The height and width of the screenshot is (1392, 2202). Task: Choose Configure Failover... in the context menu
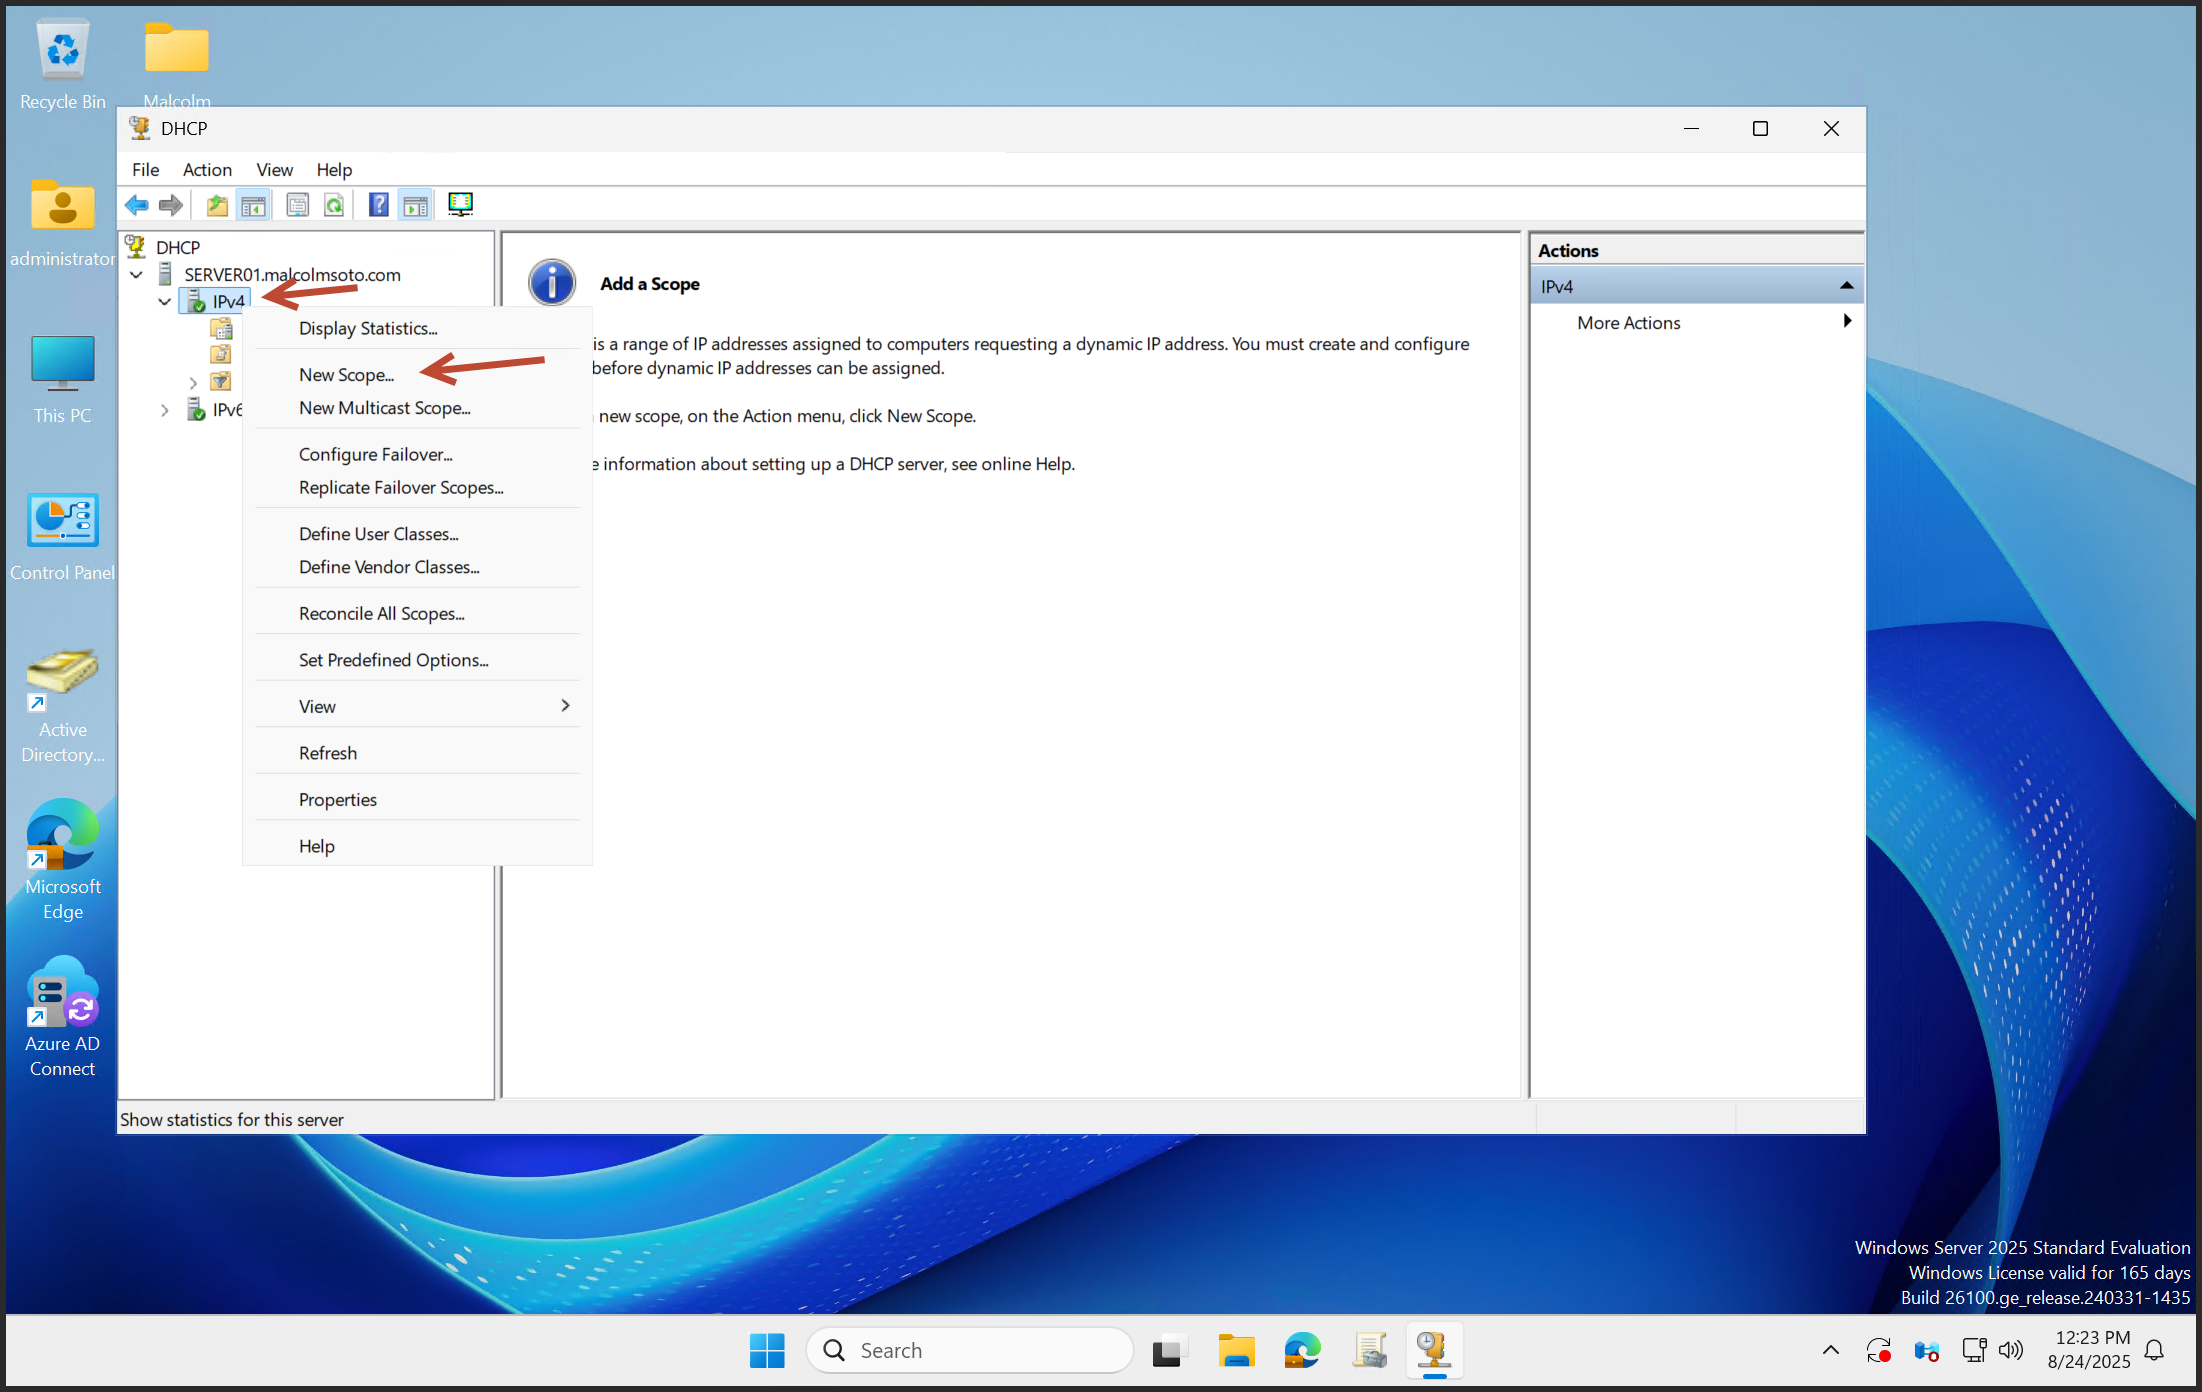tap(375, 454)
